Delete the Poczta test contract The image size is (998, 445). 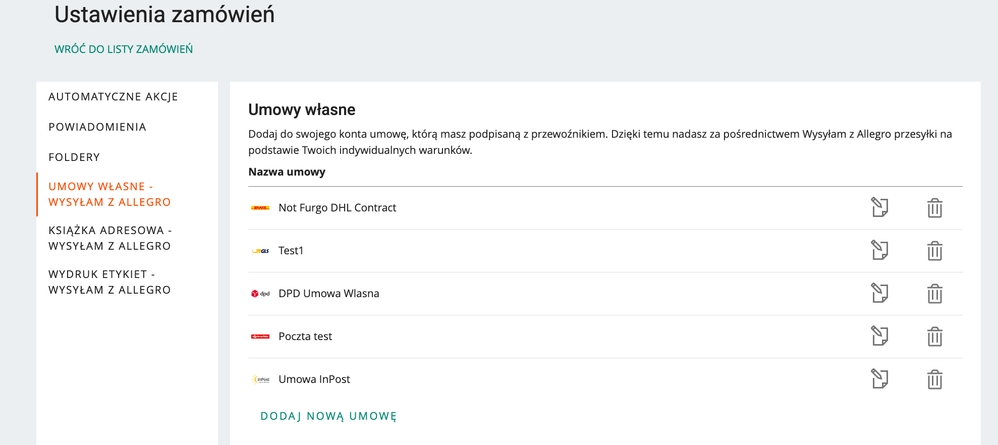point(934,336)
